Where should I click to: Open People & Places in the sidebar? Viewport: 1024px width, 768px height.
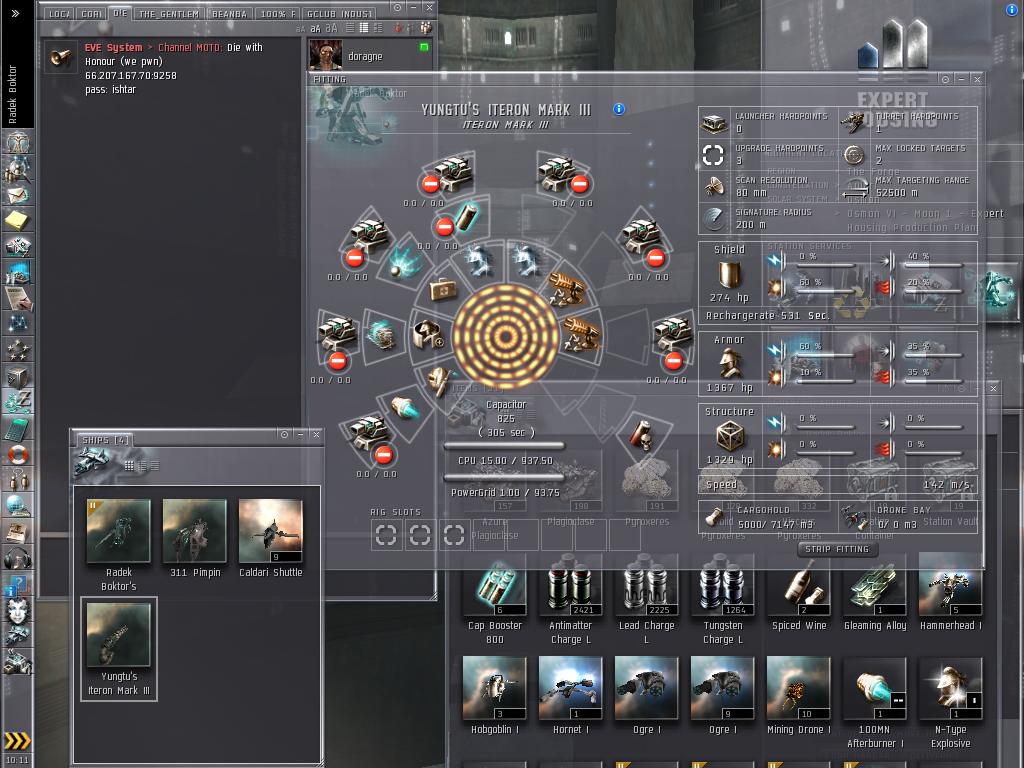[18, 168]
